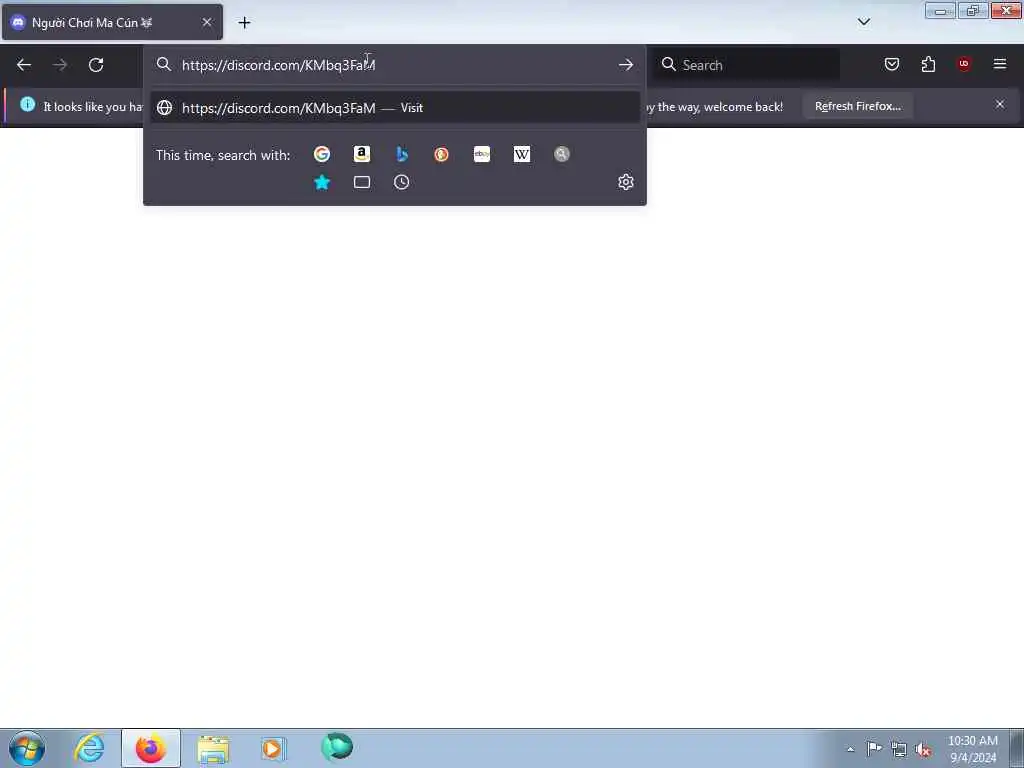Open search settings gear in dropdown
This screenshot has width=1024, height=768.
point(626,182)
